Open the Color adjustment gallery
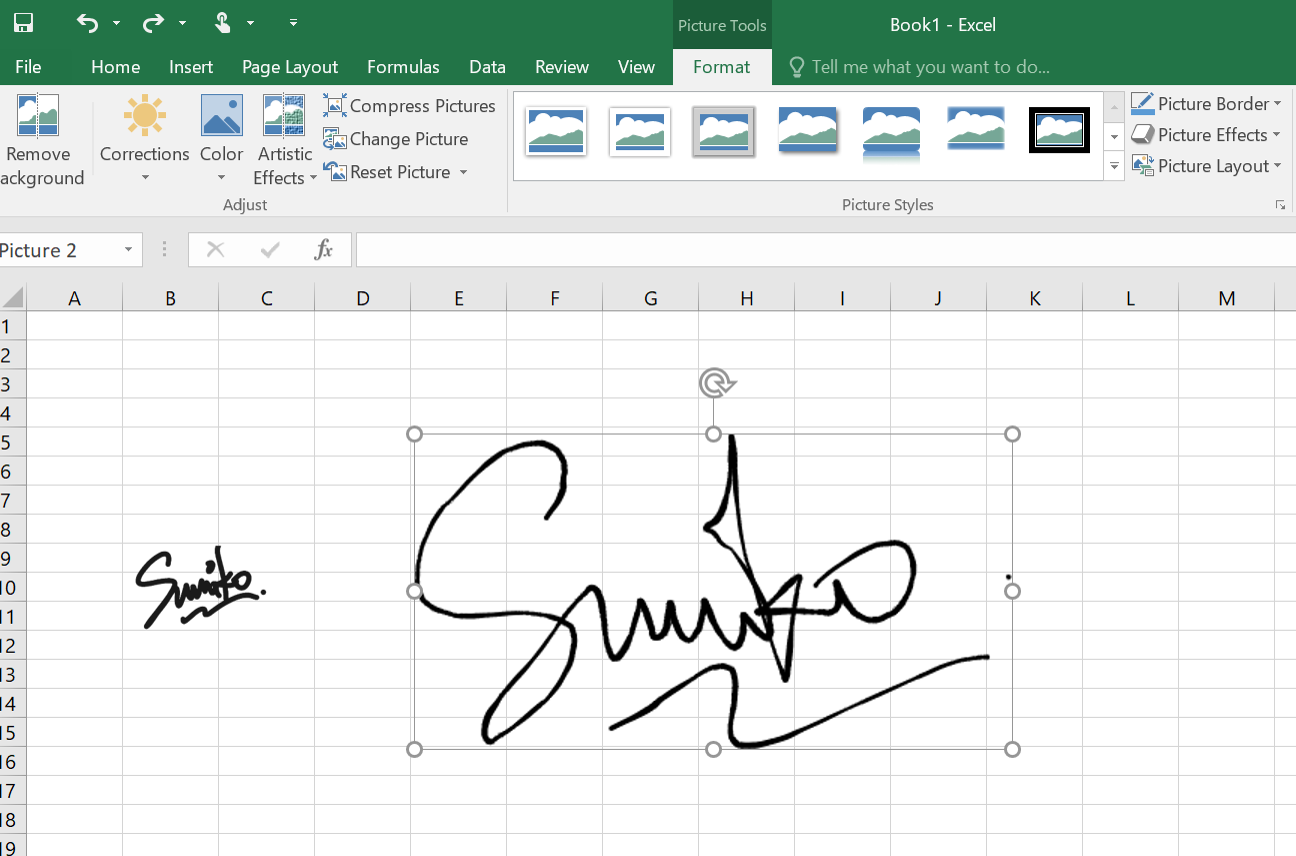The height and width of the screenshot is (856, 1296). (221, 140)
